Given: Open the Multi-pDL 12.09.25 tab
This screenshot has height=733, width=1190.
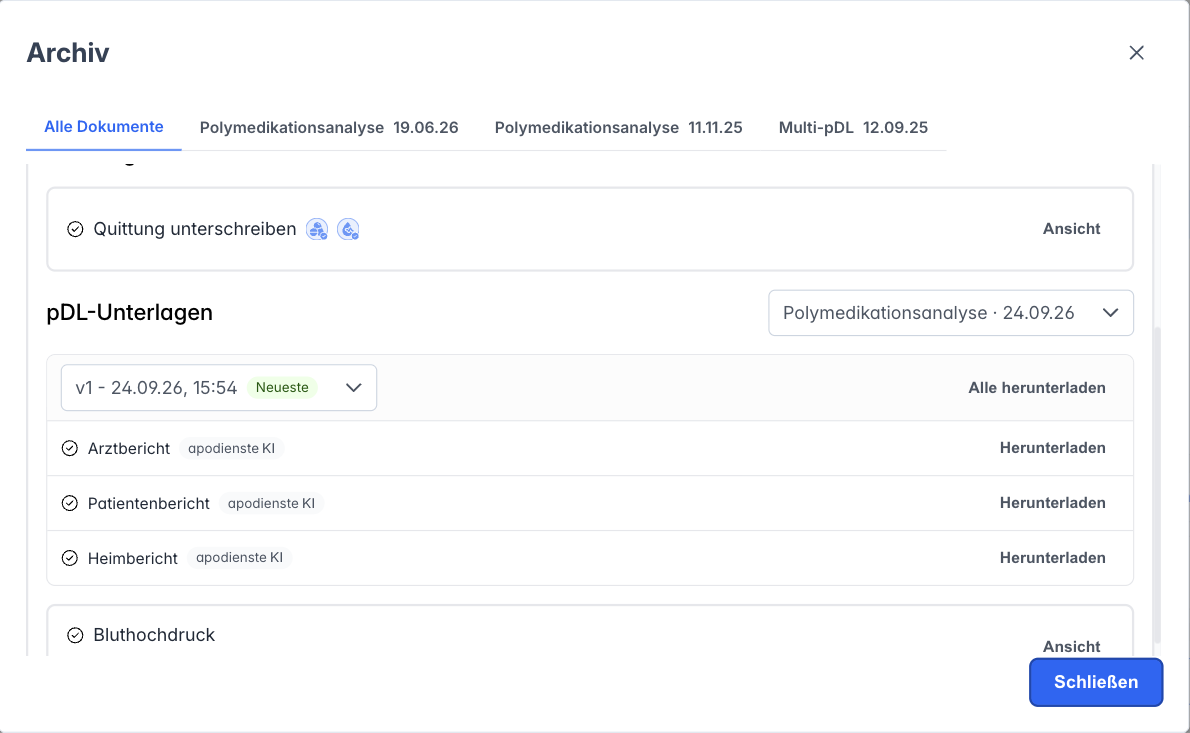Looking at the screenshot, I should 853,127.
